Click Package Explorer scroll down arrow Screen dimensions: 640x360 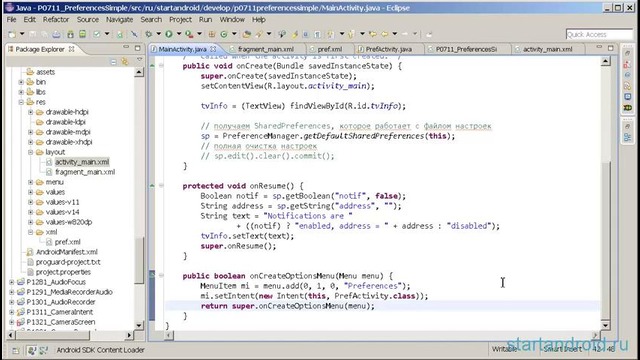tap(139, 325)
